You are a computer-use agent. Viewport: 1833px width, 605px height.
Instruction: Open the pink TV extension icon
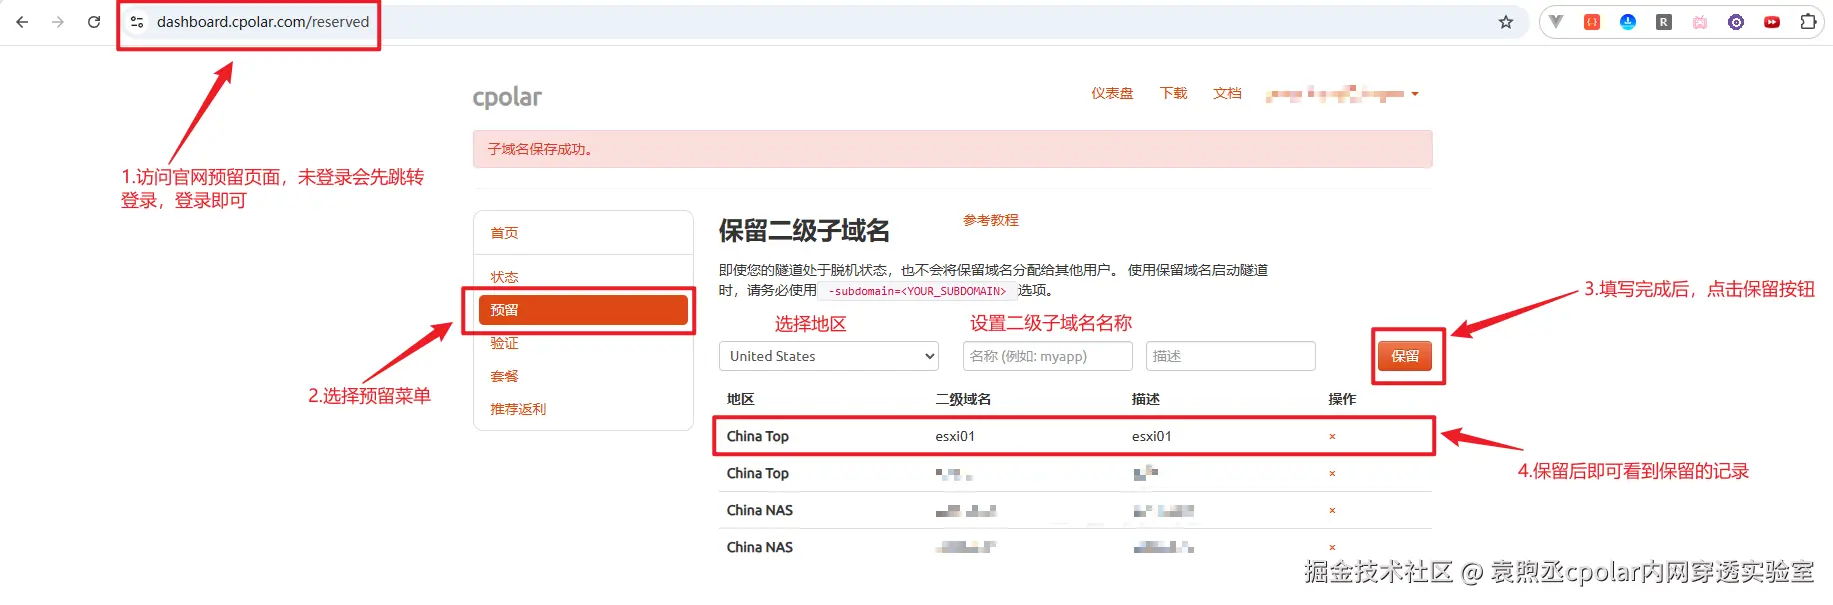1700,22
